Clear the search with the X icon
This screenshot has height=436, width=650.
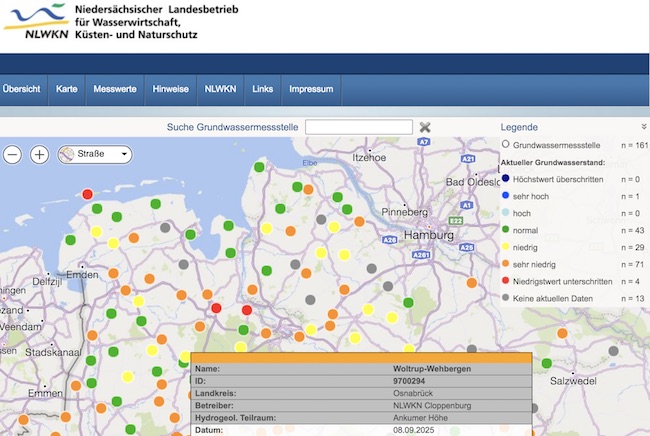pos(425,127)
